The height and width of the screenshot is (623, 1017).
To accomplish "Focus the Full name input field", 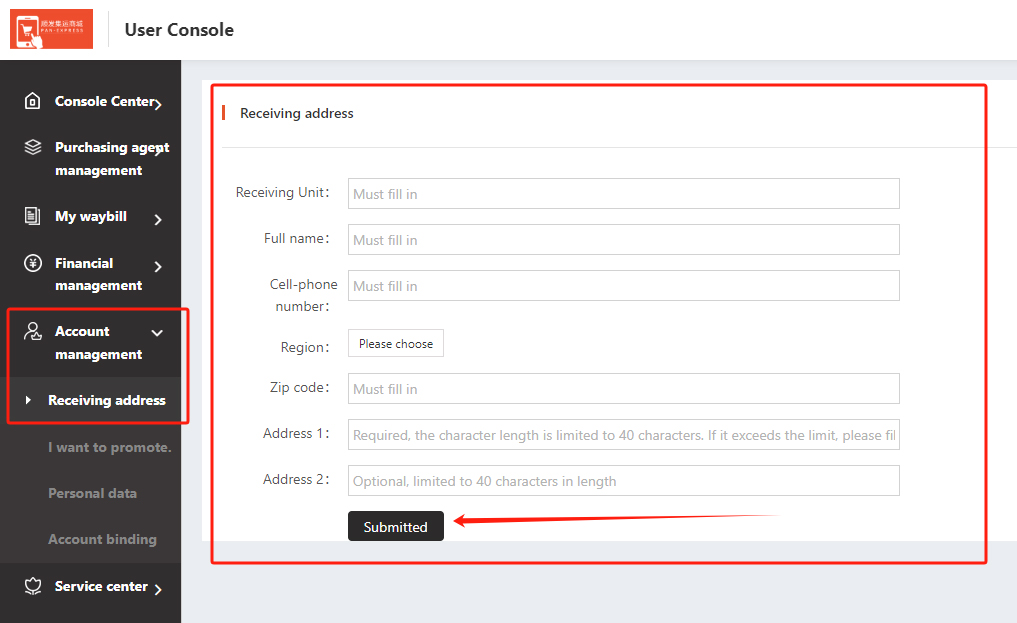I will [x=623, y=240].
